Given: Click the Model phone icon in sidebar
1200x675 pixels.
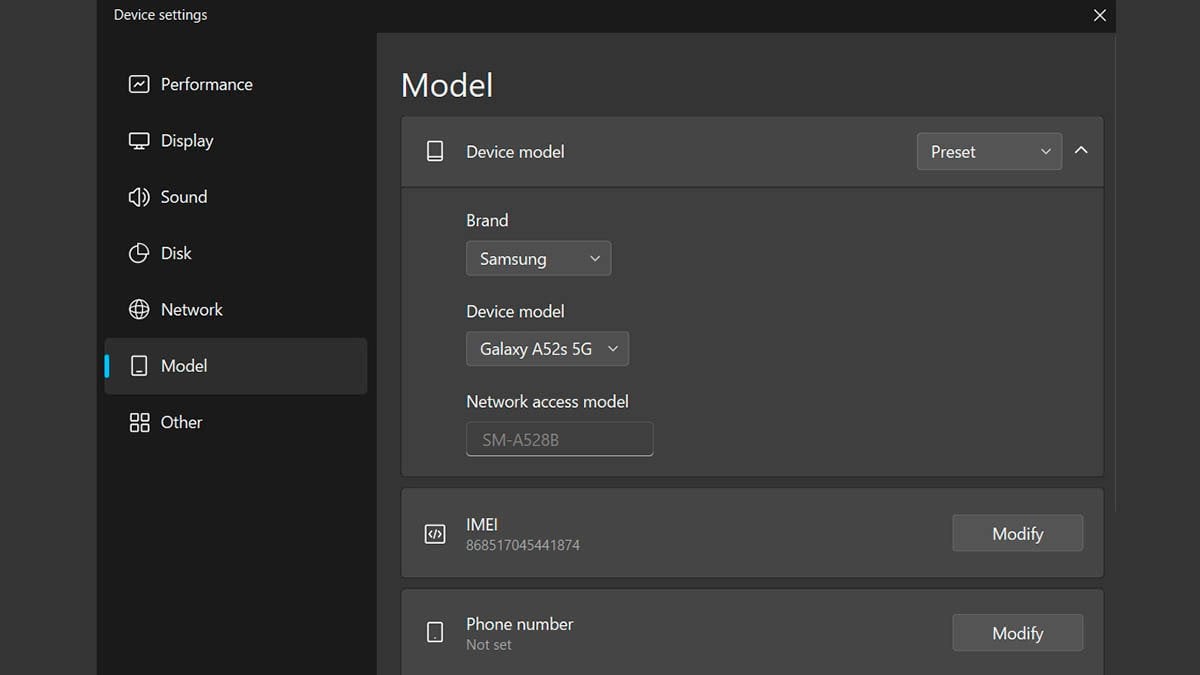Looking at the screenshot, I should coord(139,366).
